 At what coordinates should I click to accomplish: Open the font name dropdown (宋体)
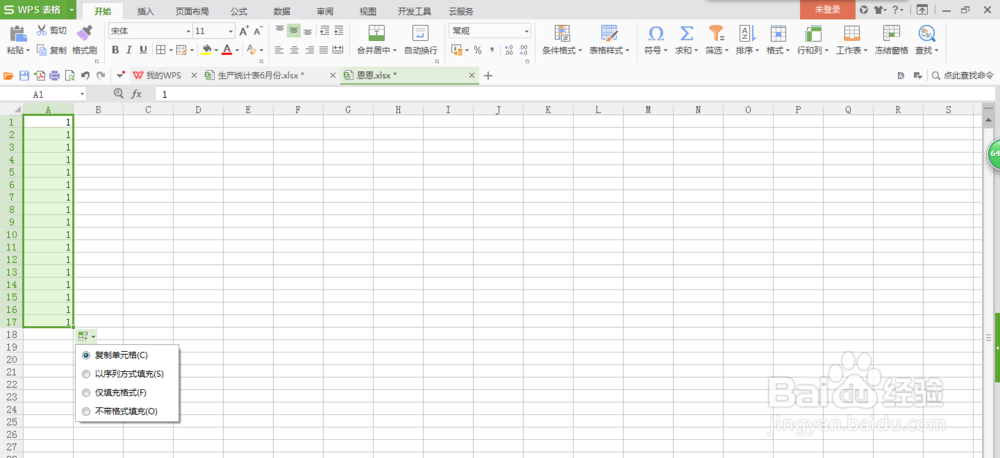pyautogui.click(x=188, y=31)
